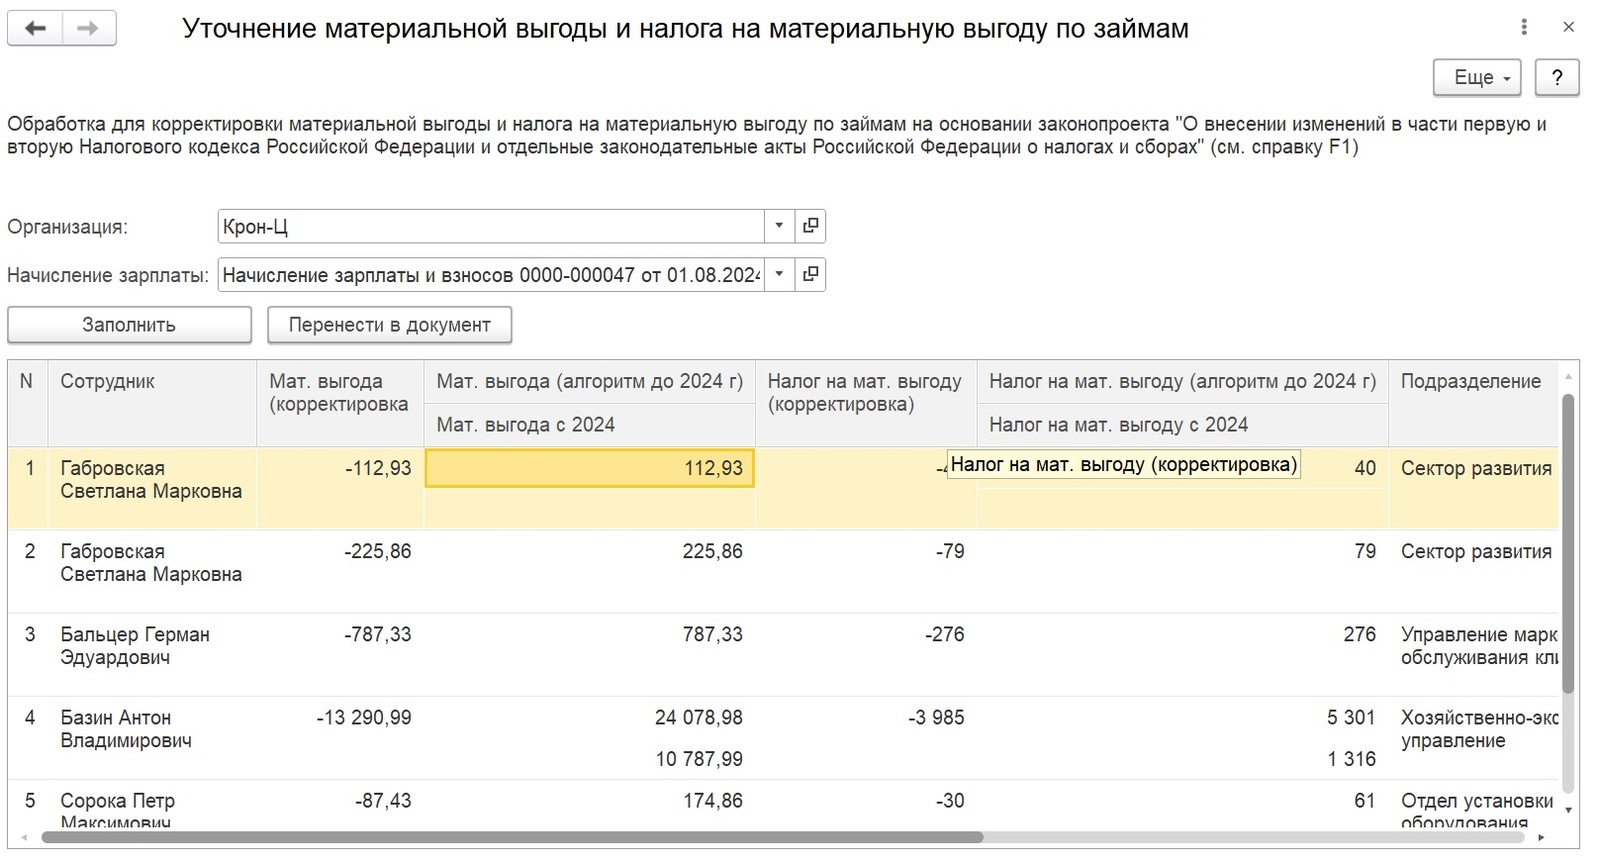Click Перенести в документ button
The image size is (1600, 863).
coord(389,325)
